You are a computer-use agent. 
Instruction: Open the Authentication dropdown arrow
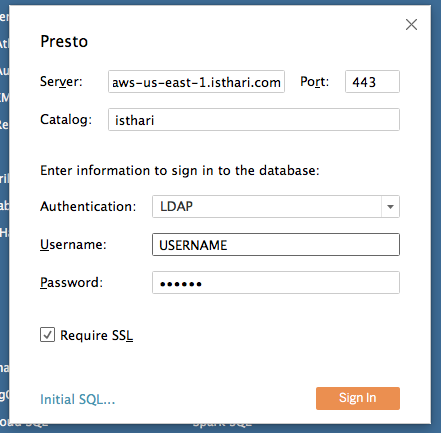click(390, 207)
